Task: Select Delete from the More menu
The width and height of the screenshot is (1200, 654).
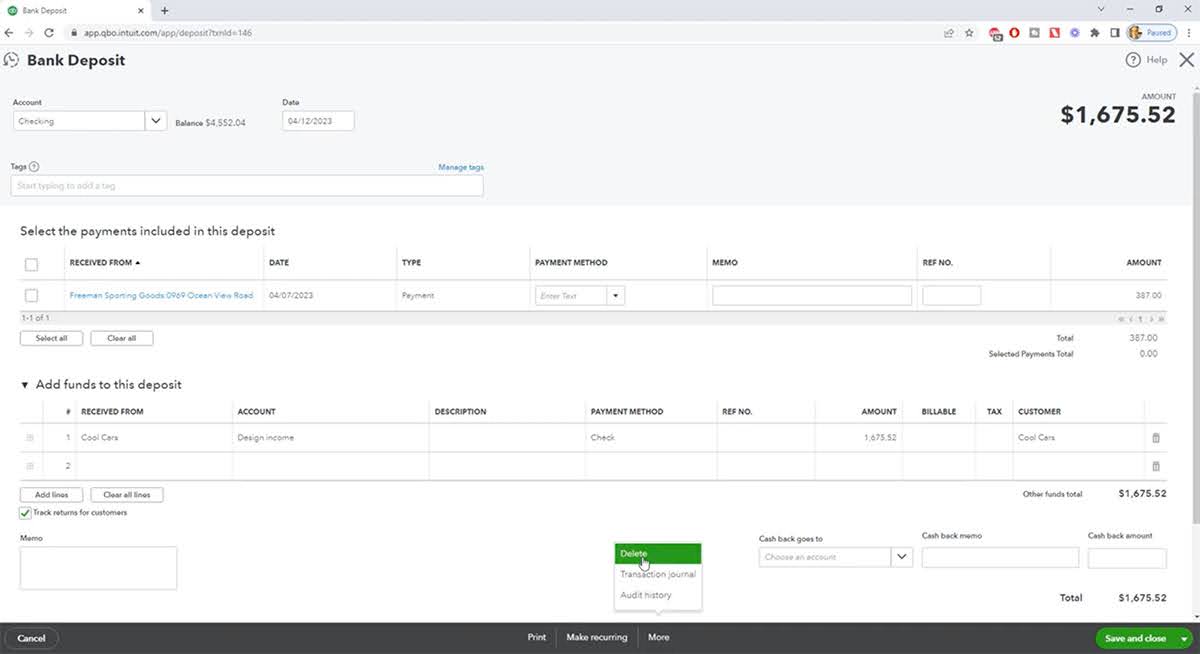Action: click(x=658, y=554)
